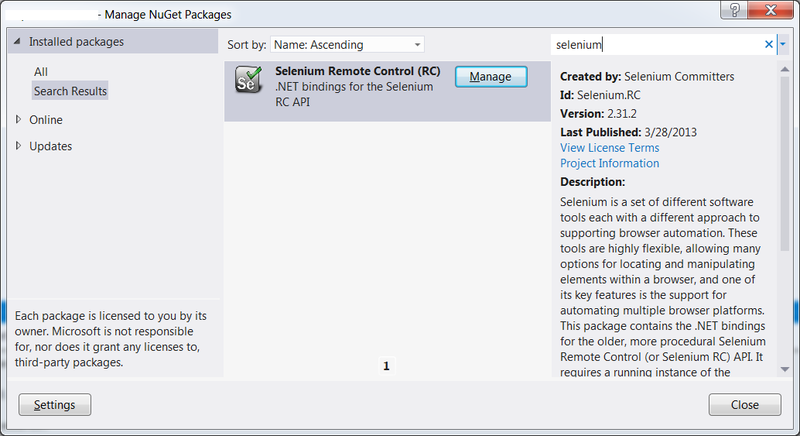Click scrollbar down arrow in details pane
The image size is (800, 436).
(785, 369)
